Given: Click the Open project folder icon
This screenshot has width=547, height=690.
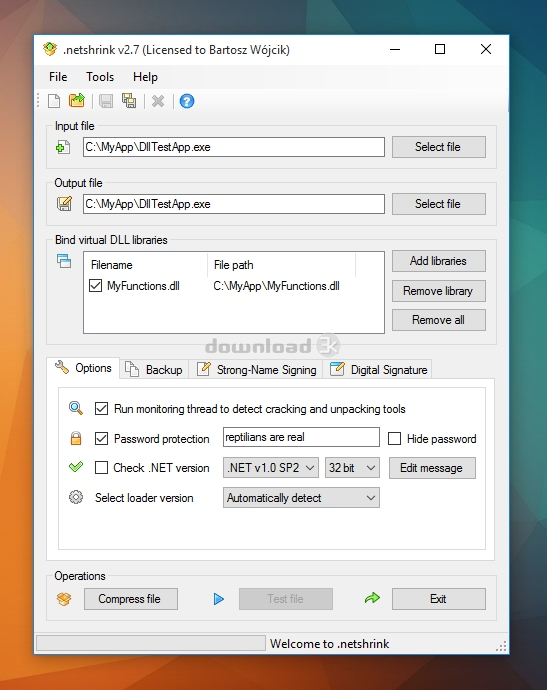Looking at the screenshot, I should coord(77,101).
